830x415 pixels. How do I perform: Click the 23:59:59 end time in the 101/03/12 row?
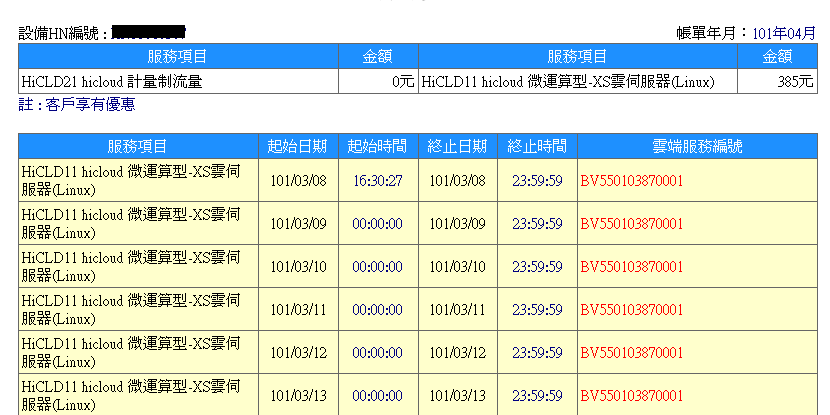[538, 352]
